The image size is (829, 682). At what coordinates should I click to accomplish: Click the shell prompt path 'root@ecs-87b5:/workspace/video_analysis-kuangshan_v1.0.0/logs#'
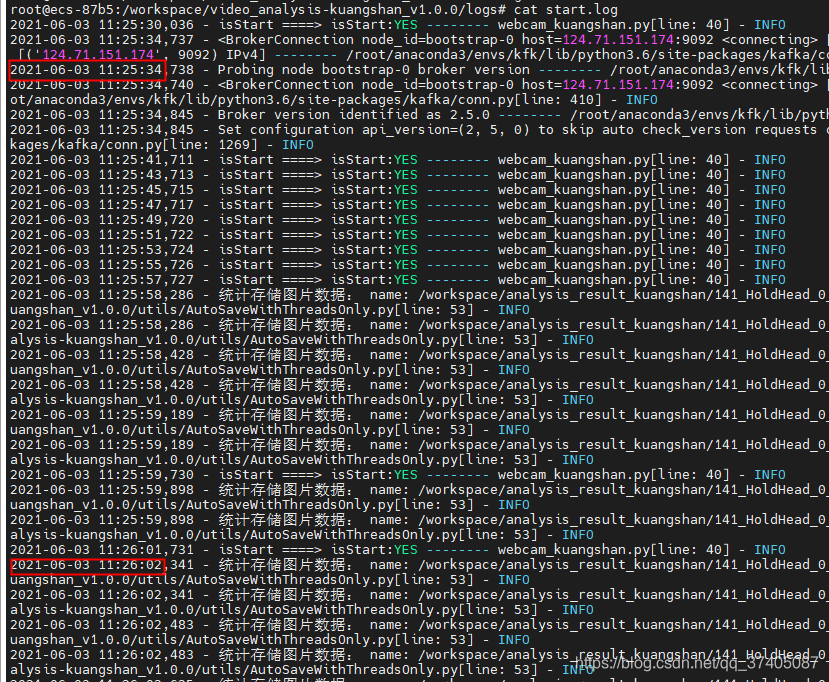tap(258, 10)
